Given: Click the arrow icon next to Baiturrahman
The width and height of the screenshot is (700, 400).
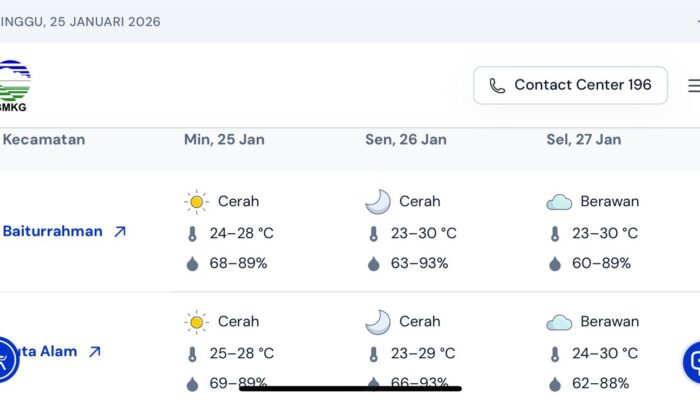Looking at the screenshot, I should click(x=120, y=232).
